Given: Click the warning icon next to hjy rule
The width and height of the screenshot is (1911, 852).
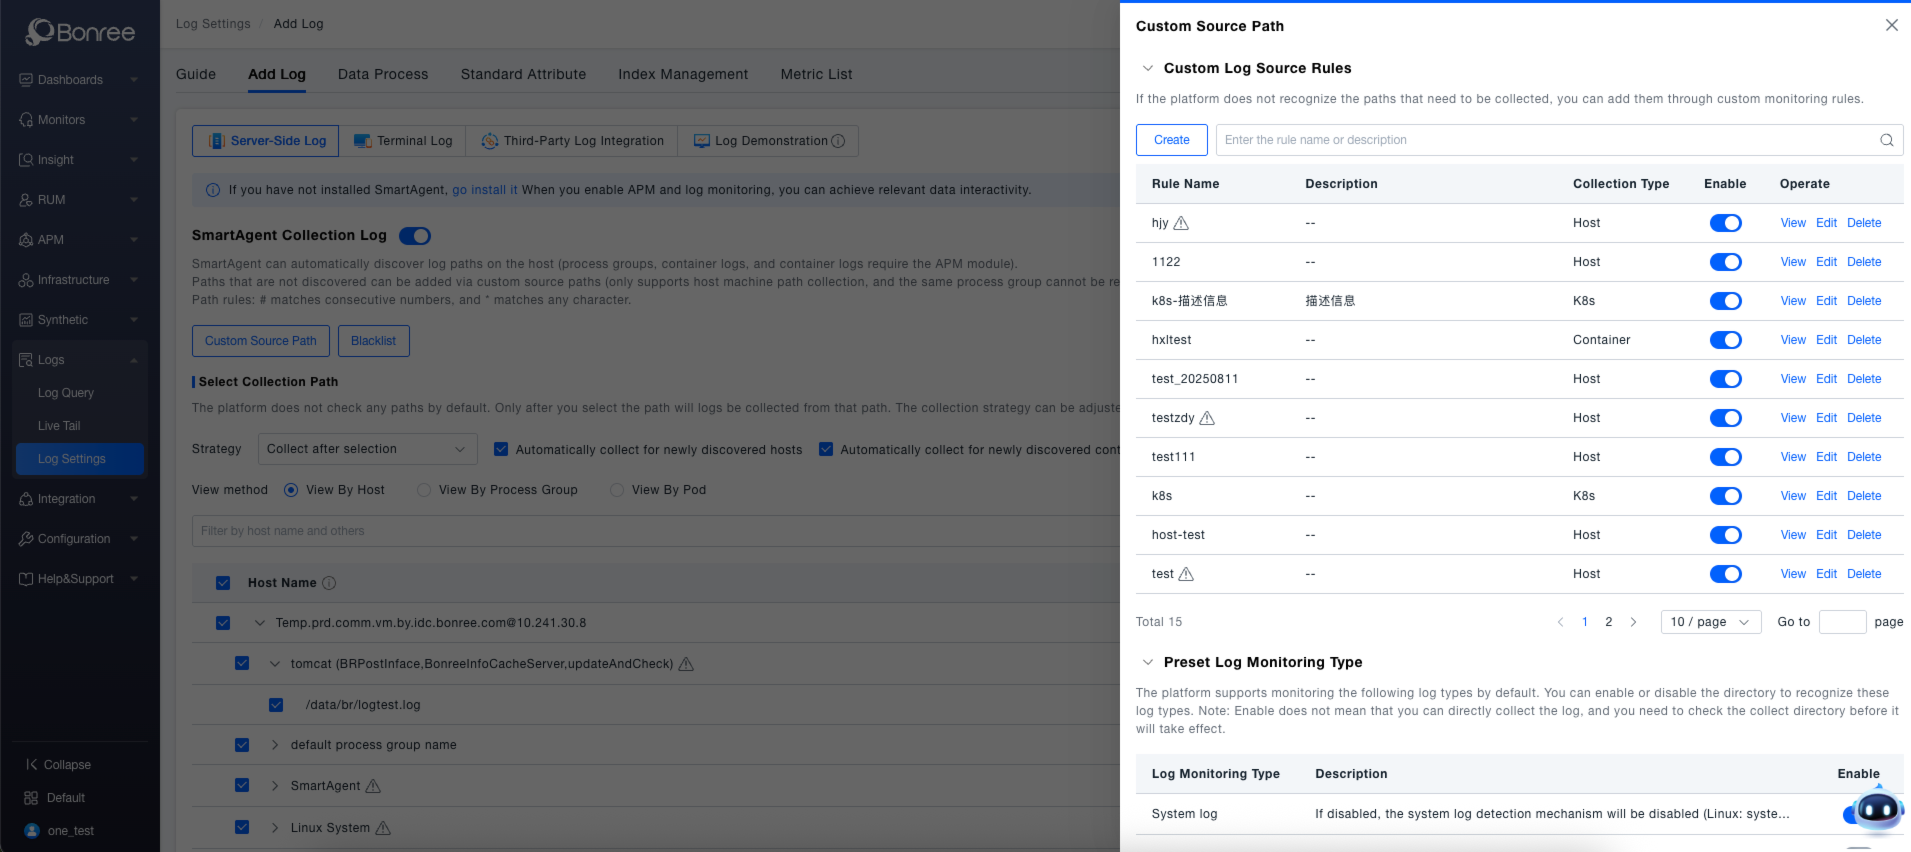Looking at the screenshot, I should pos(1181,223).
